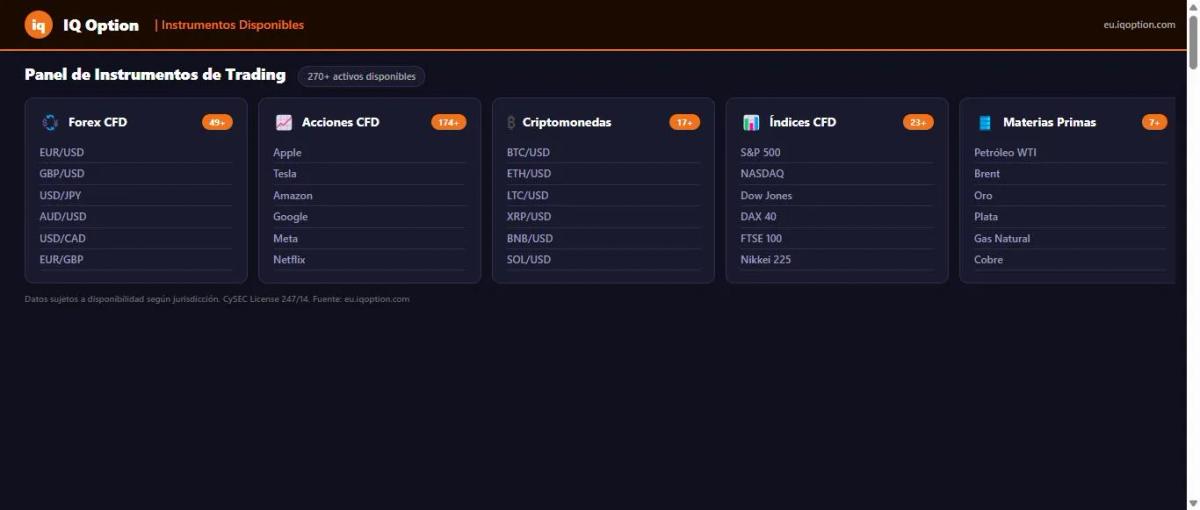Click the 7+ badge on Materias Primas
The width and height of the screenshot is (1200, 510).
pos(1154,122)
